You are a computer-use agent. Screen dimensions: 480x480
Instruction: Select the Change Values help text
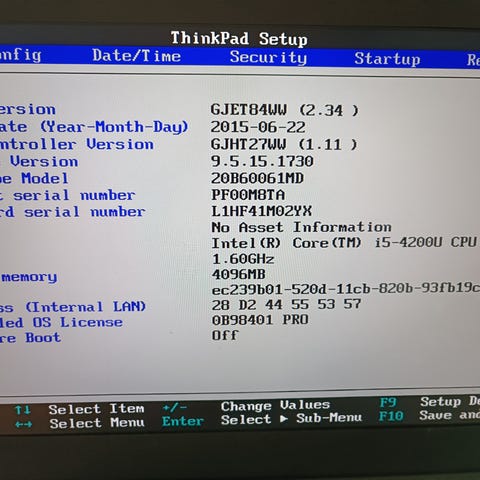pos(275,406)
